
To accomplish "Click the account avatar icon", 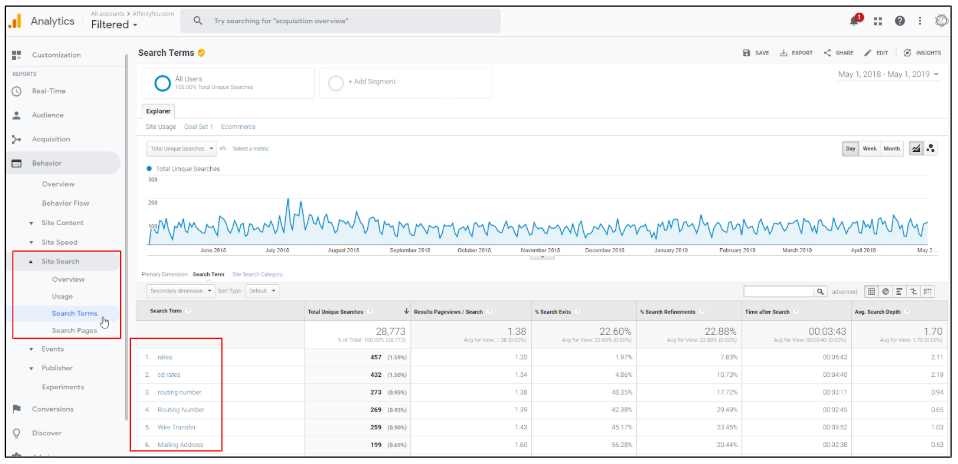I will [x=941, y=21].
